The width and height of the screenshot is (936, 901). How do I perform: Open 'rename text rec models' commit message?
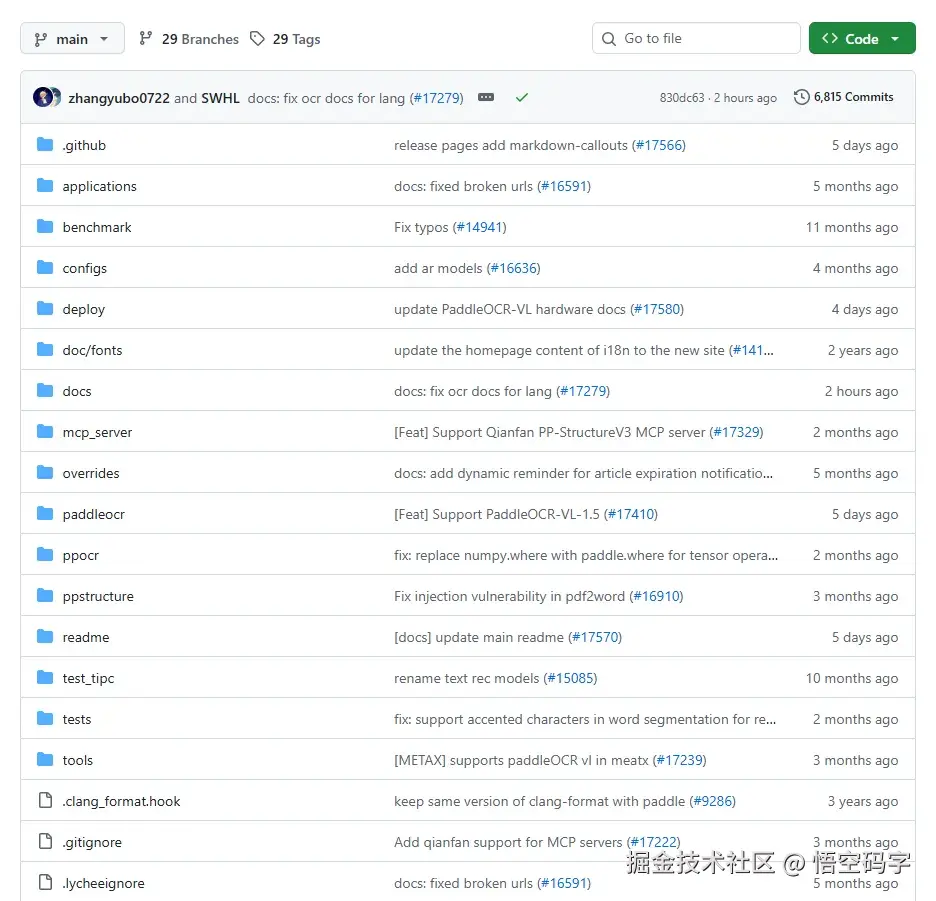tap(467, 679)
